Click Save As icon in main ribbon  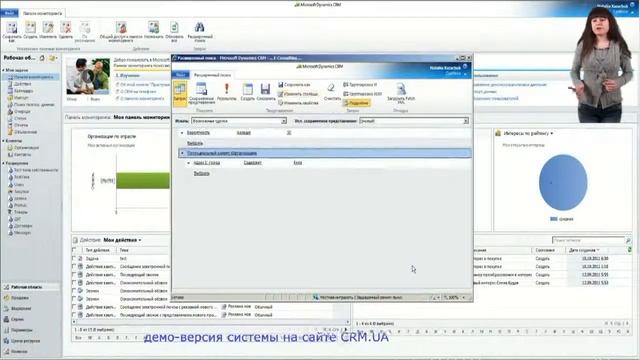click(x=12, y=28)
